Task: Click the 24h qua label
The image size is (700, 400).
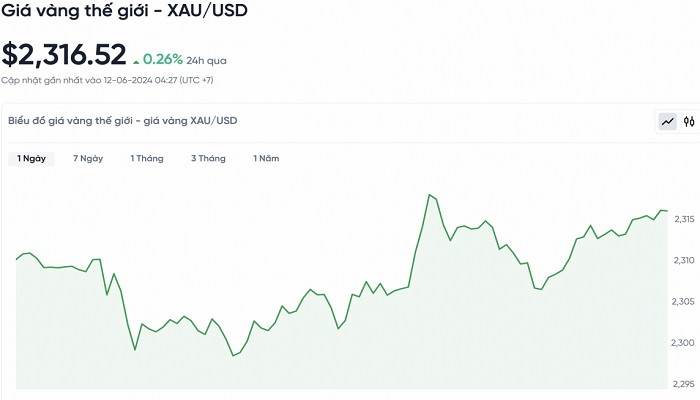Action: point(206,59)
